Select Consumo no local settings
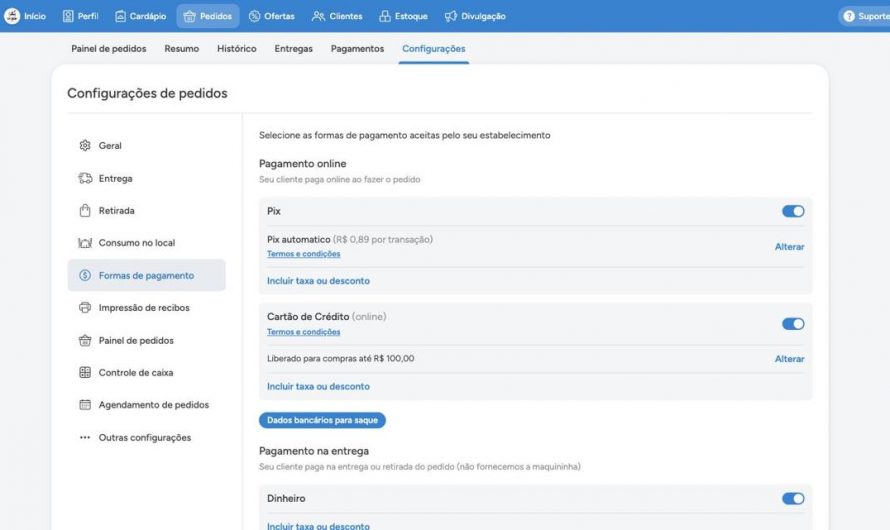 click(x=146, y=243)
